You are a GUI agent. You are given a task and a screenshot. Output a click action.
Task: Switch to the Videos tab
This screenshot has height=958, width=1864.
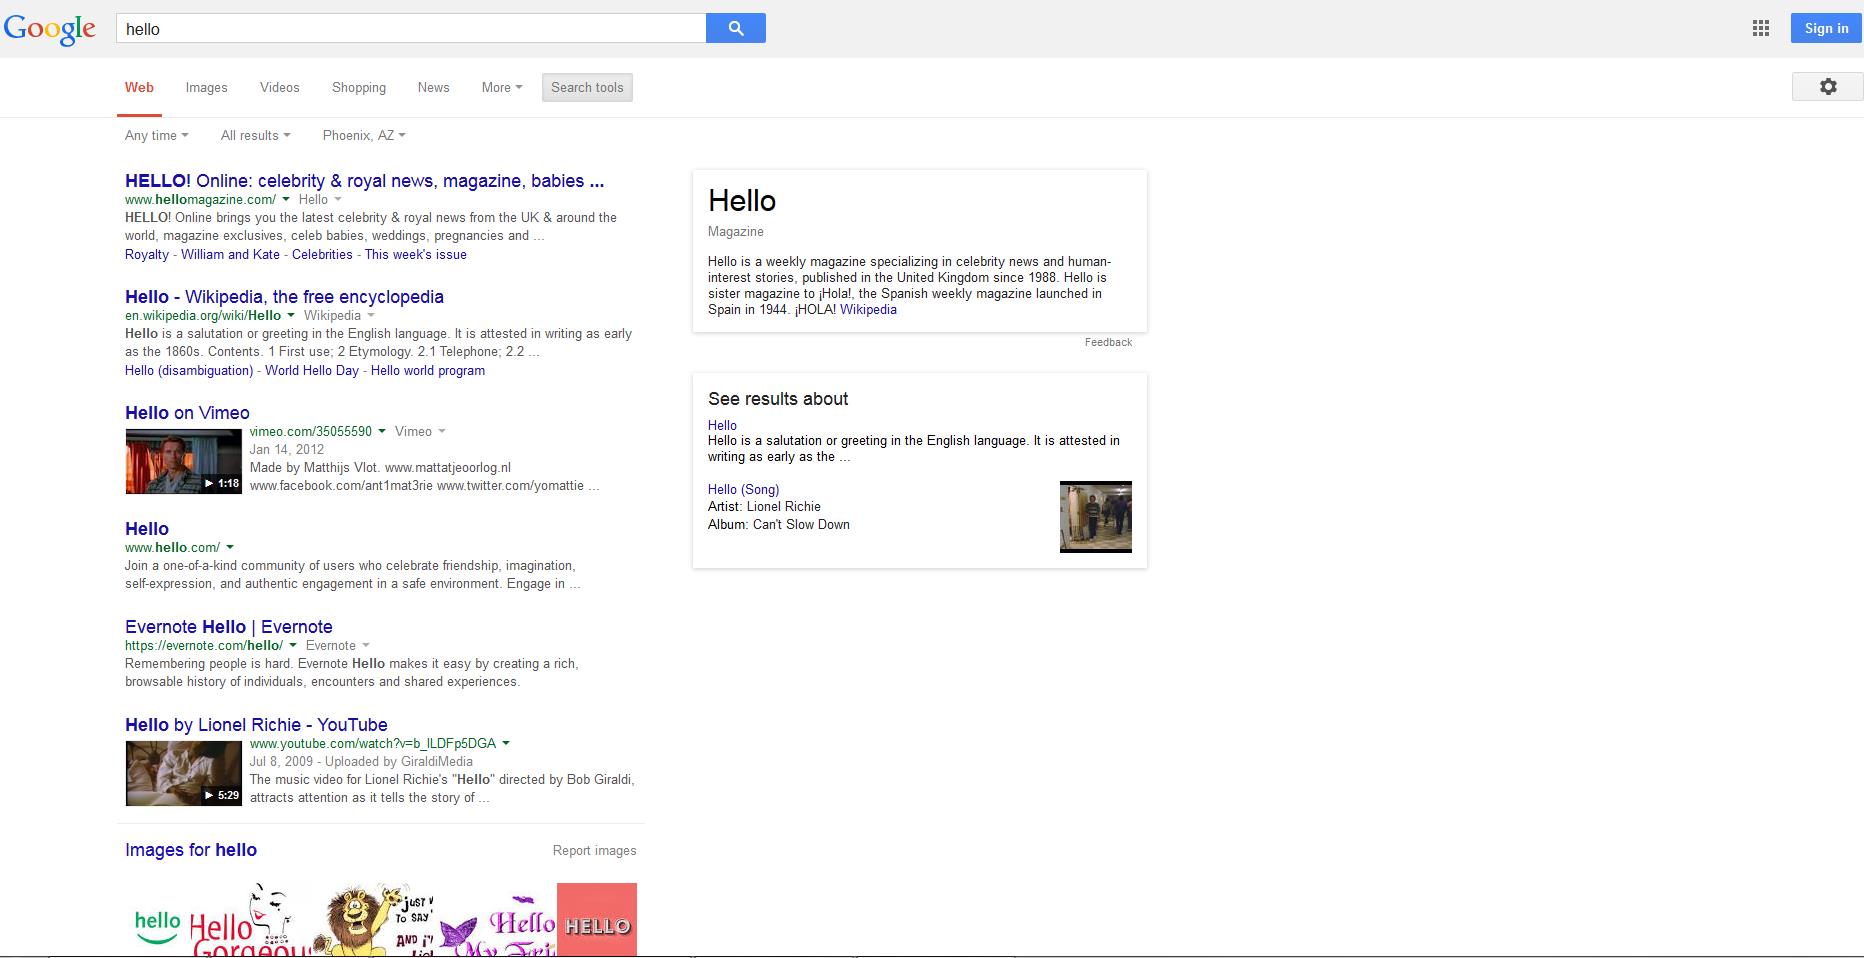click(279, 87)
